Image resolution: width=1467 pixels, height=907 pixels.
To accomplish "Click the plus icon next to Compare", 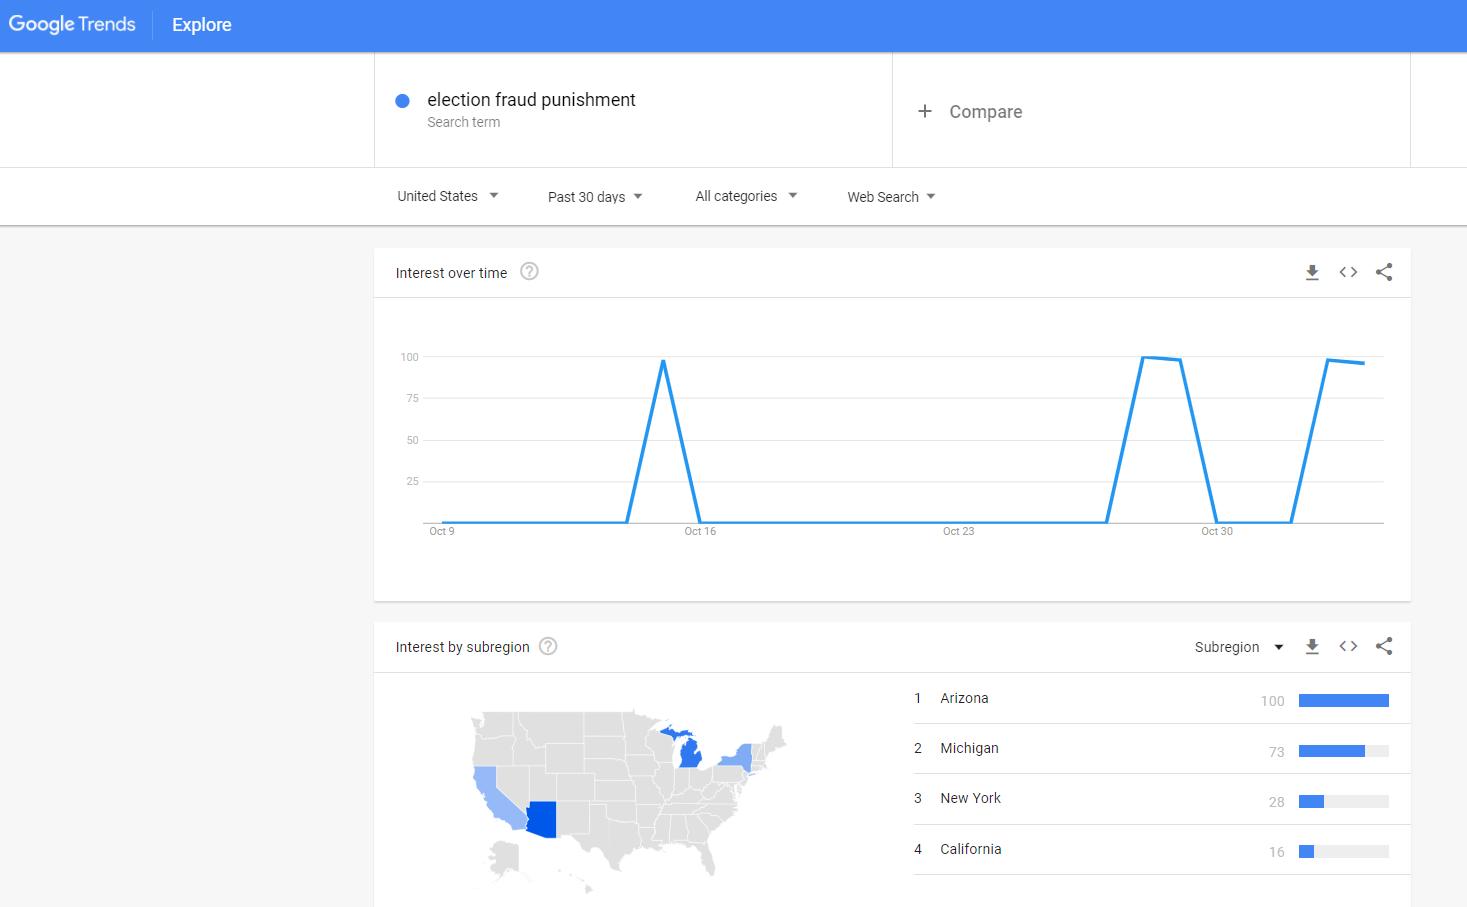I will tap(925, 111).
